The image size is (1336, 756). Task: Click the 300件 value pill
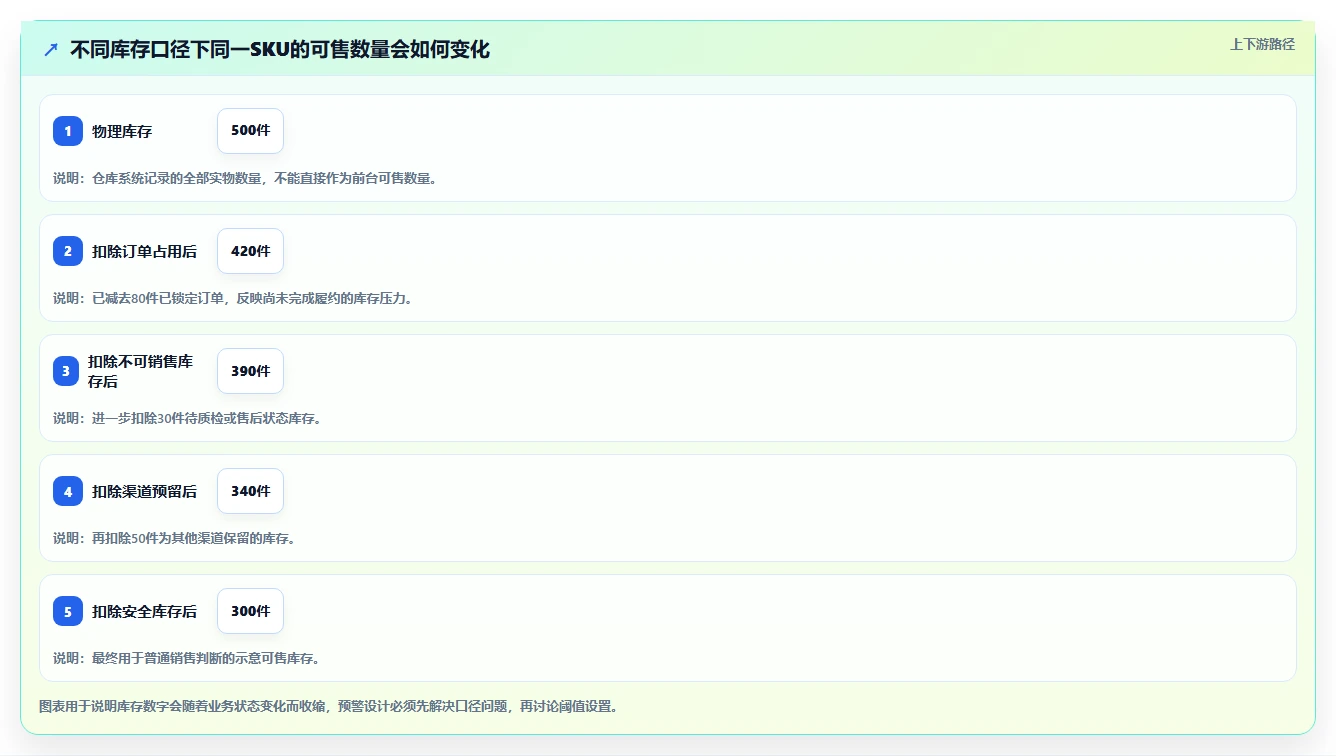click(250, 611)
